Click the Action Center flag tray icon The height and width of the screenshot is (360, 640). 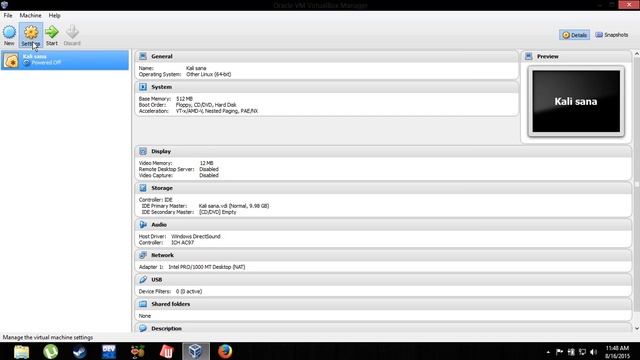559,352
